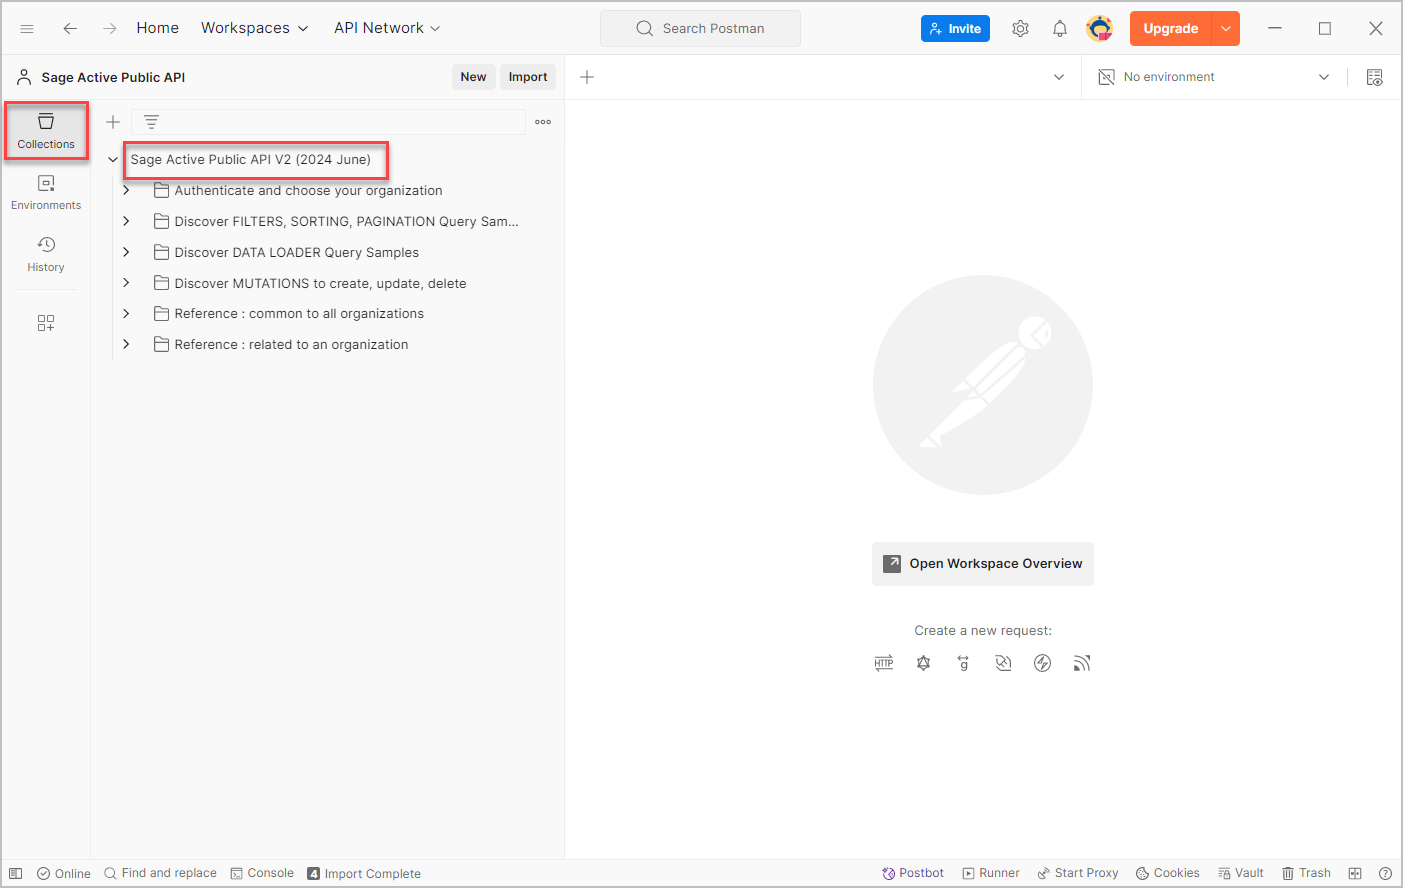Expand the Authenticate and choose your organization folder

pos(126,190)
